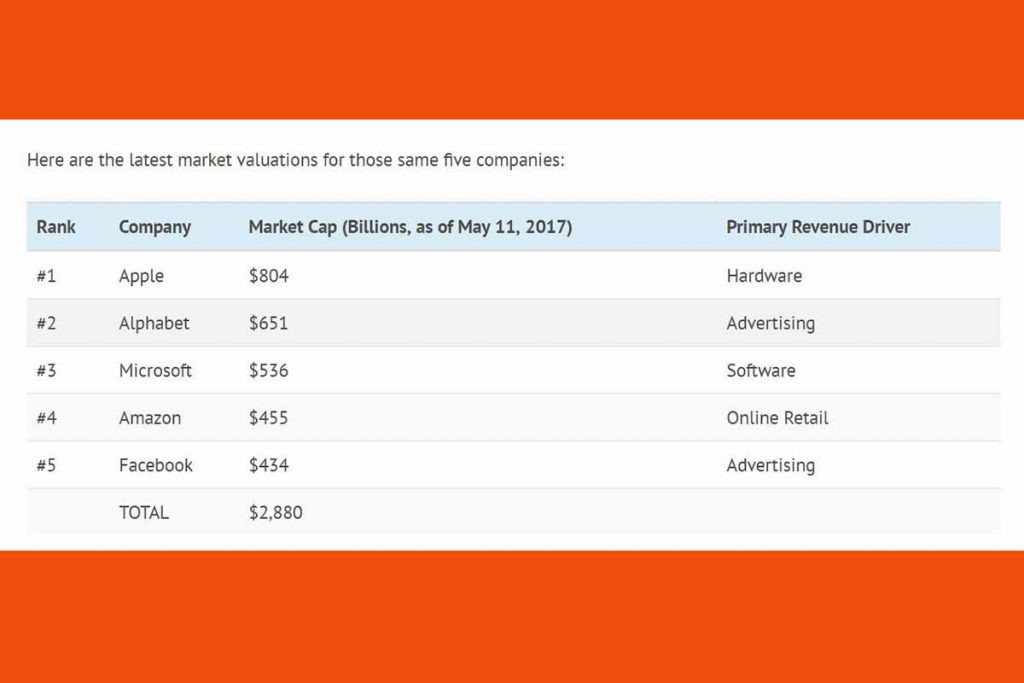Click the Hardware revenue driver cell
Viewport: 1024px width, 683px height.
[x=764, y=275]
